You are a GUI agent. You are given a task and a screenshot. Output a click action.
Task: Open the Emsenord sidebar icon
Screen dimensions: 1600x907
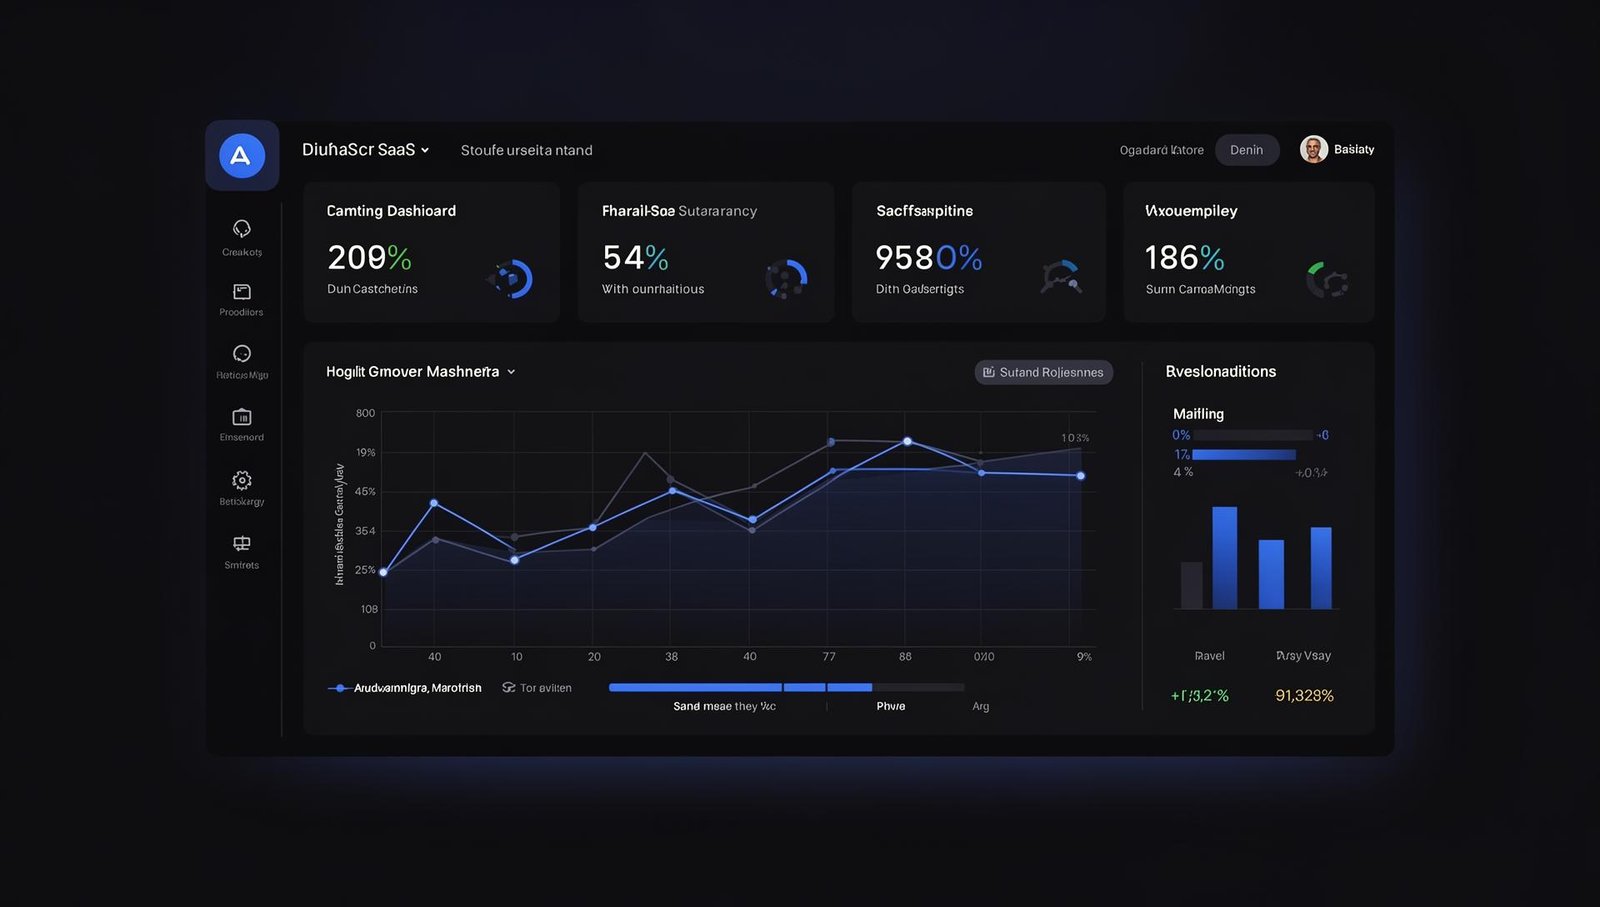[242, 417]
